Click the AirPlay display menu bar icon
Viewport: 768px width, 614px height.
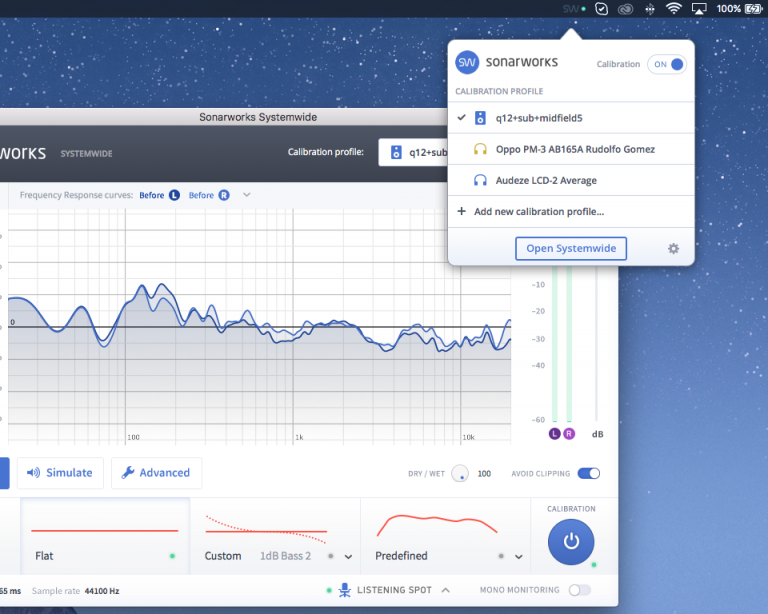(698, 9)
